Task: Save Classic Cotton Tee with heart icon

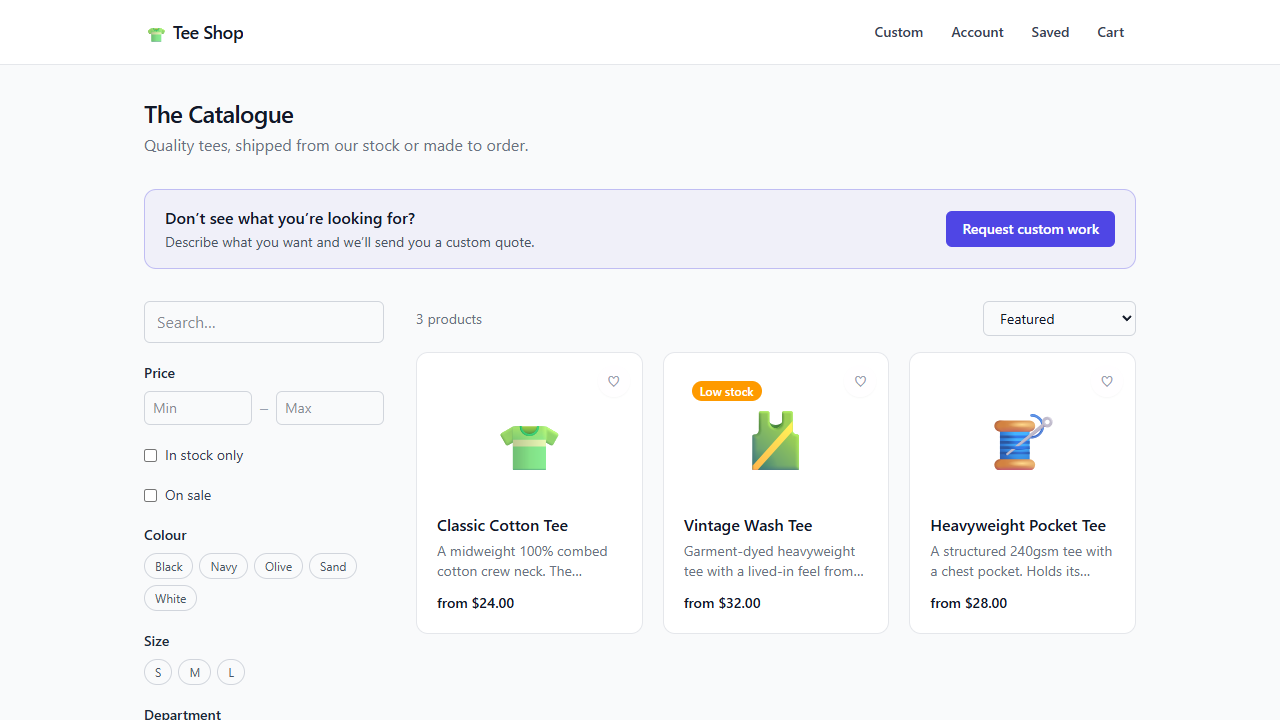Action: pos(614,381)
